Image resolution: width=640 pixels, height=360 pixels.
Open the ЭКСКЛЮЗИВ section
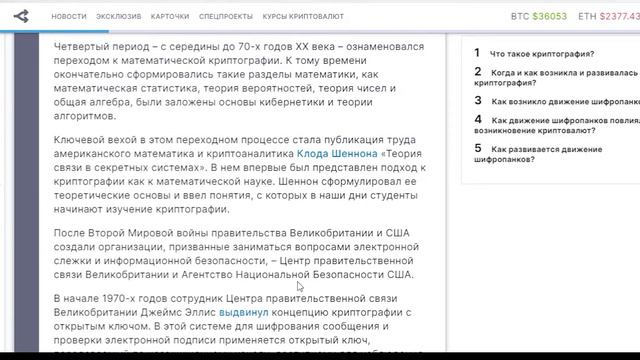[x=119, y=16]
